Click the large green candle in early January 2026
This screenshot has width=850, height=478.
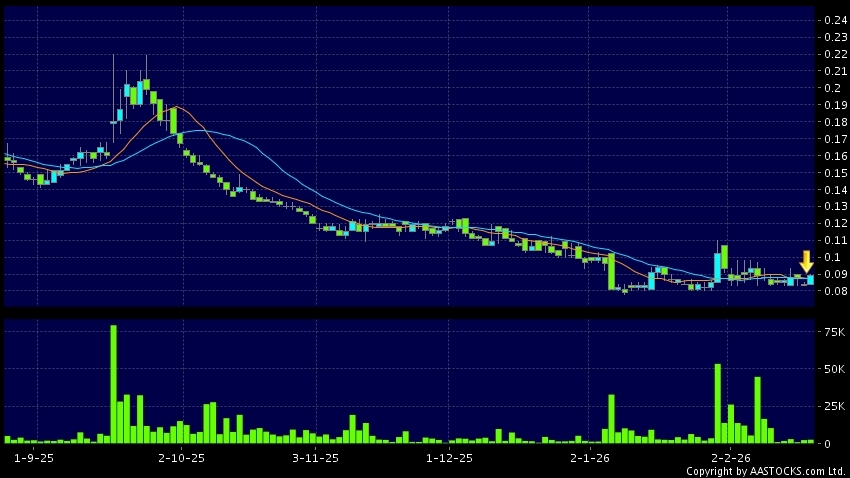pos(610,271)
